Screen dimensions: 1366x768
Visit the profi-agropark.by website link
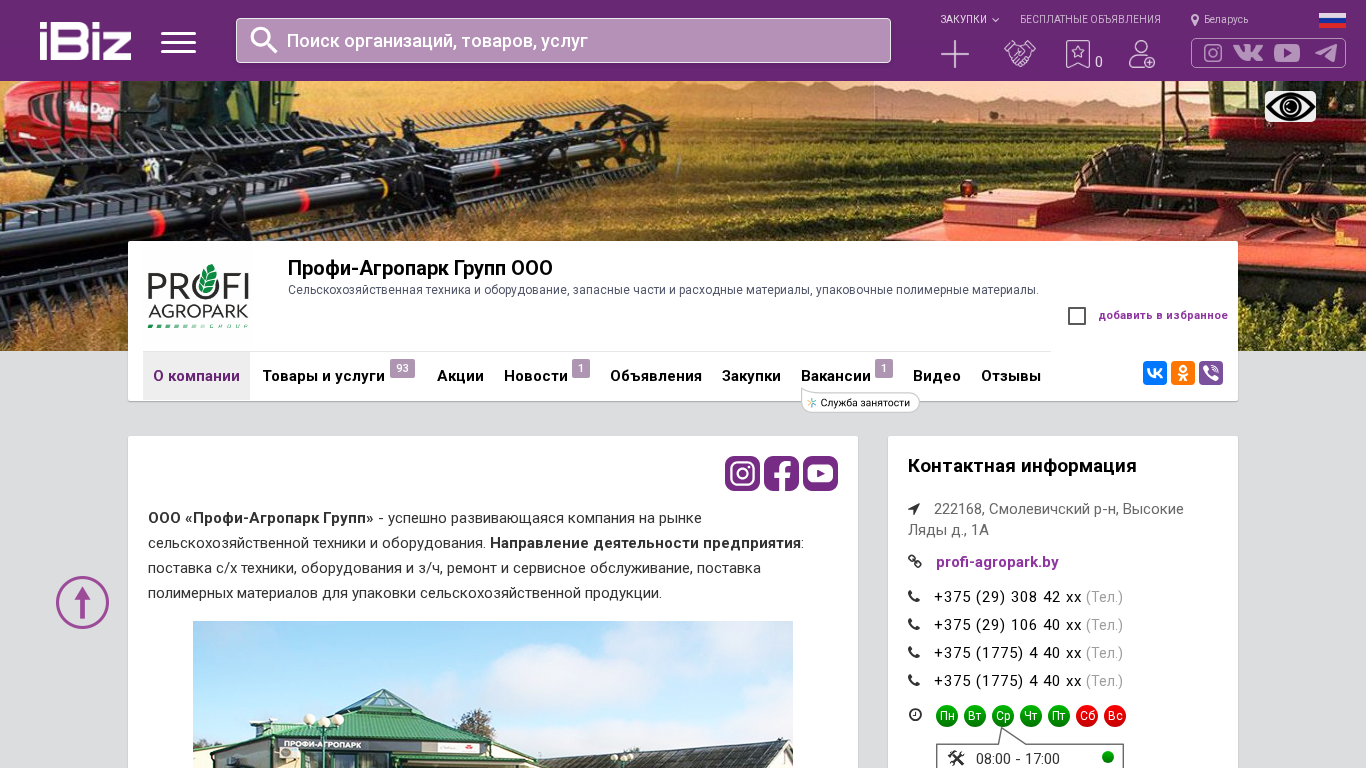pyautogui.click(x=997, y=562)
